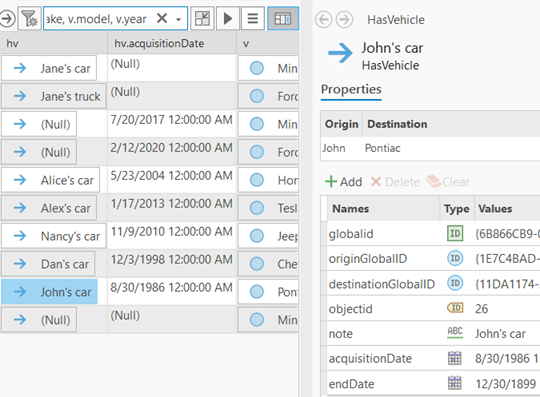Edit the query text input field
540x397 pixels.
pyautogui.click(x=99, y=18)
